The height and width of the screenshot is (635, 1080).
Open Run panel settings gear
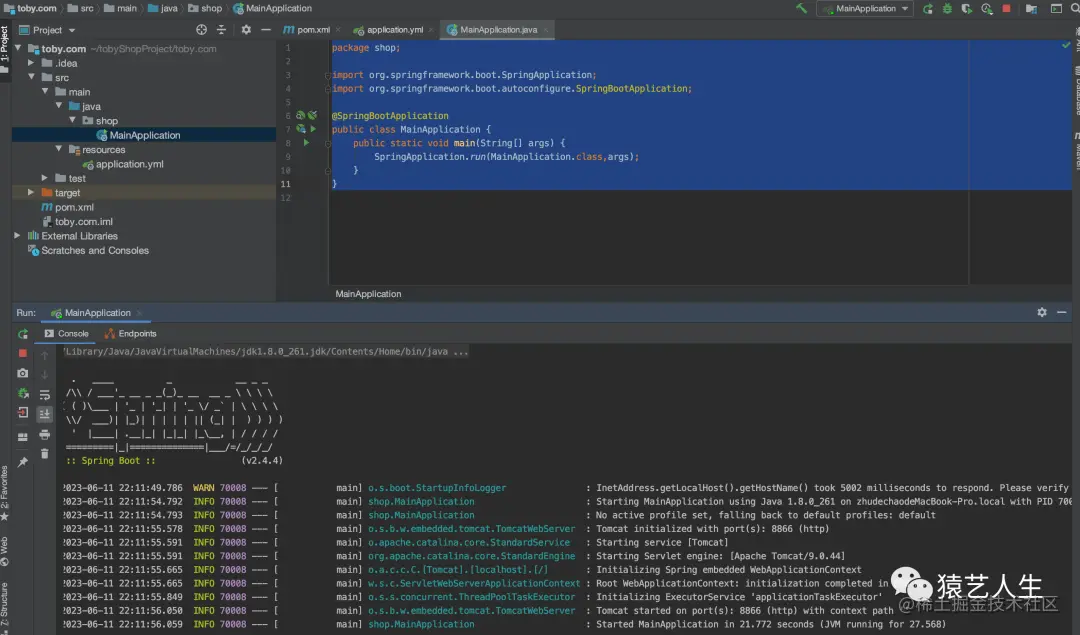point(1042,313)
